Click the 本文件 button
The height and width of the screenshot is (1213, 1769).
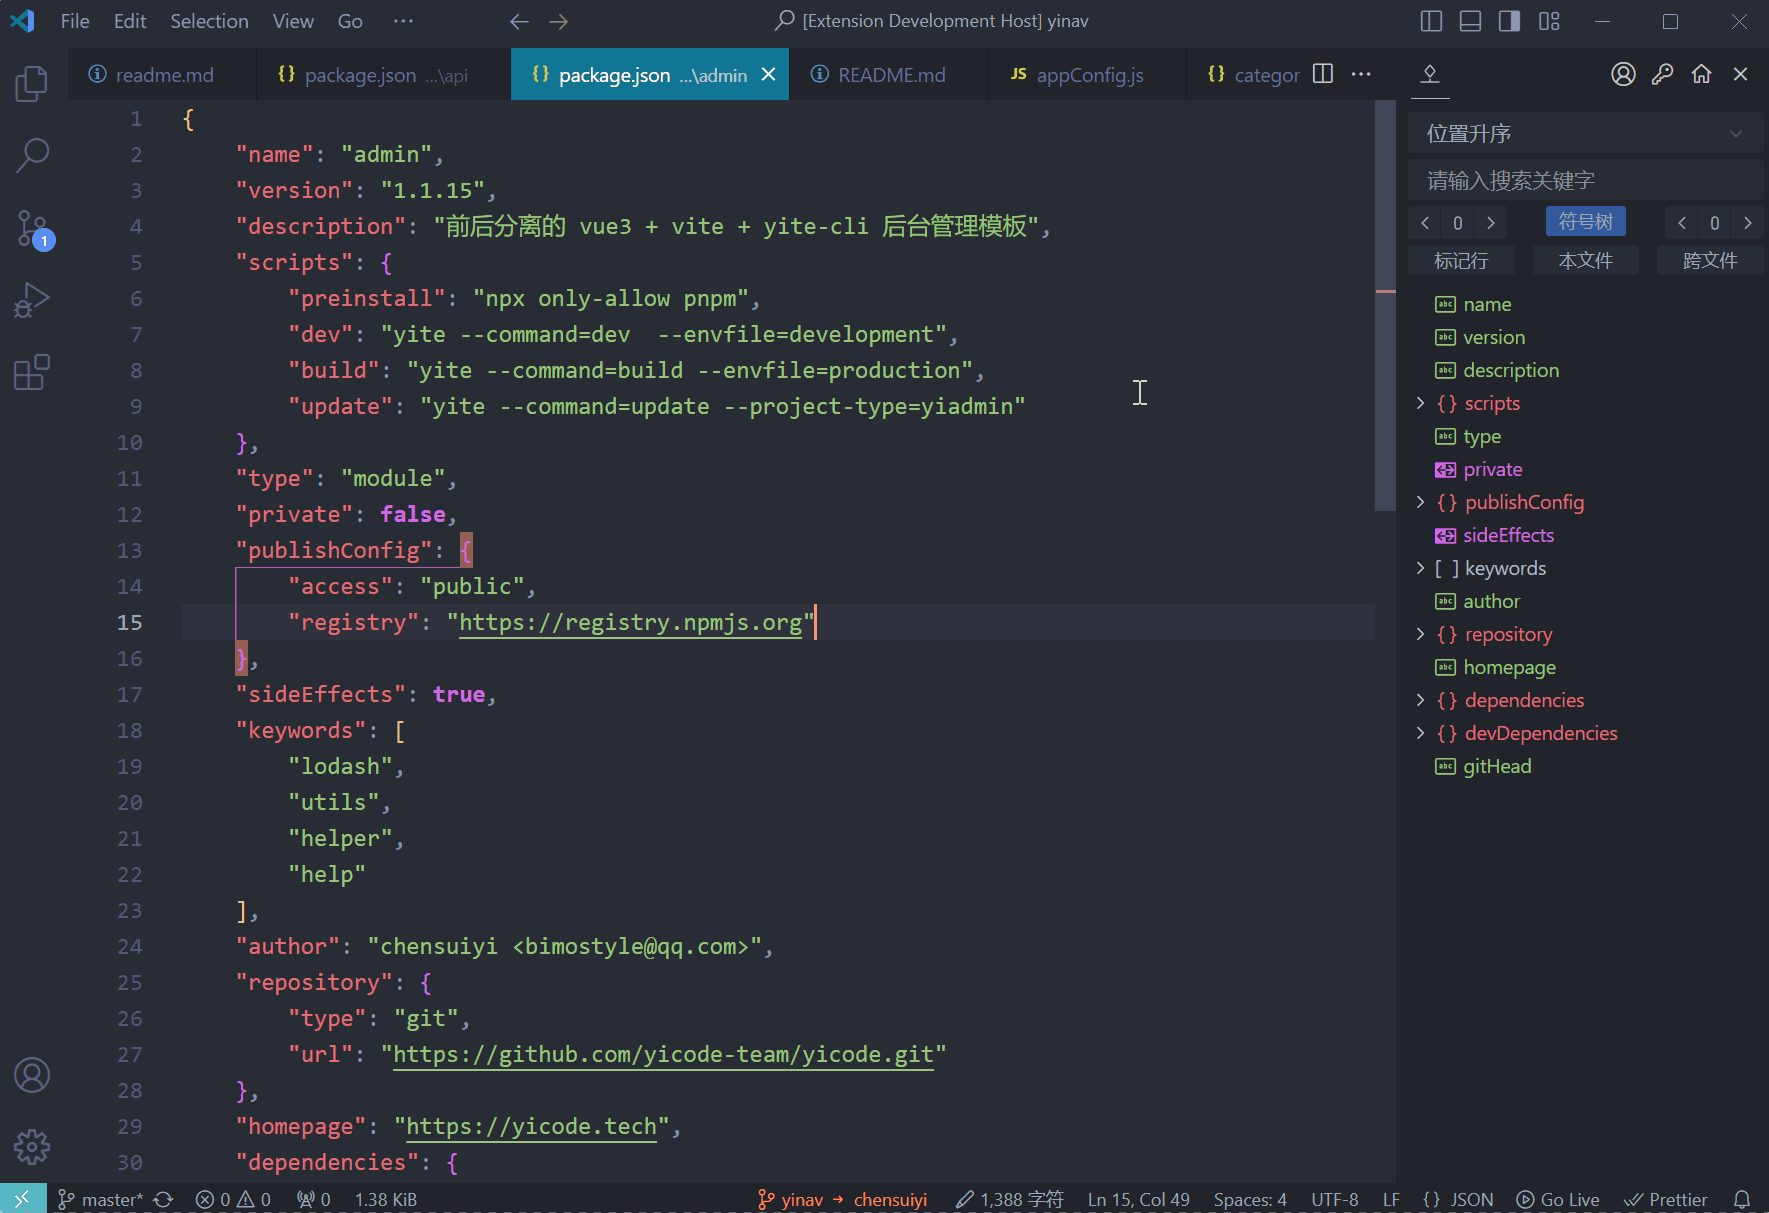pos(1585,260)
